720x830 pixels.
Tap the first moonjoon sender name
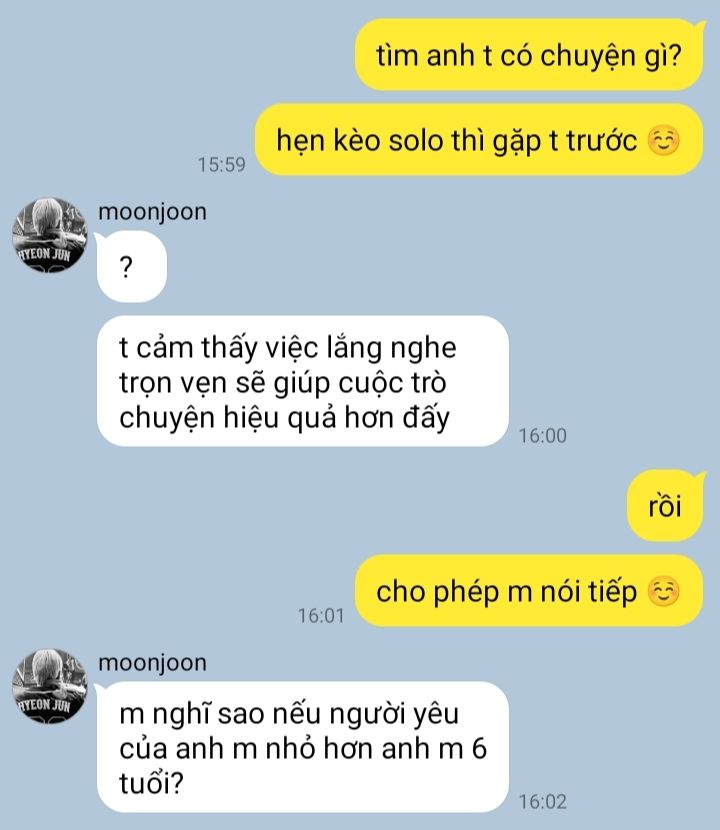(152, 212)
